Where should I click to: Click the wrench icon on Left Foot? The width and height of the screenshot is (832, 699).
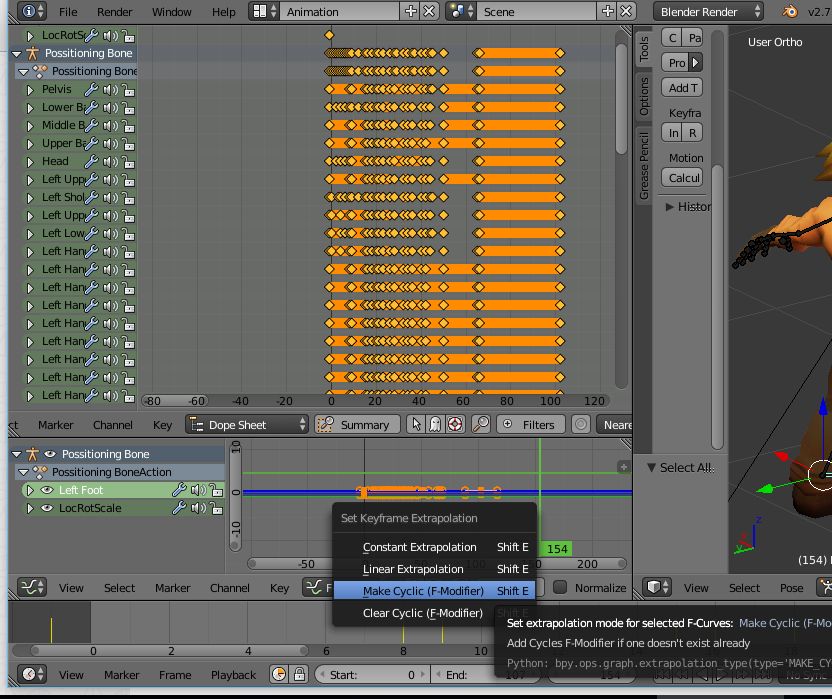pos(179,490)
